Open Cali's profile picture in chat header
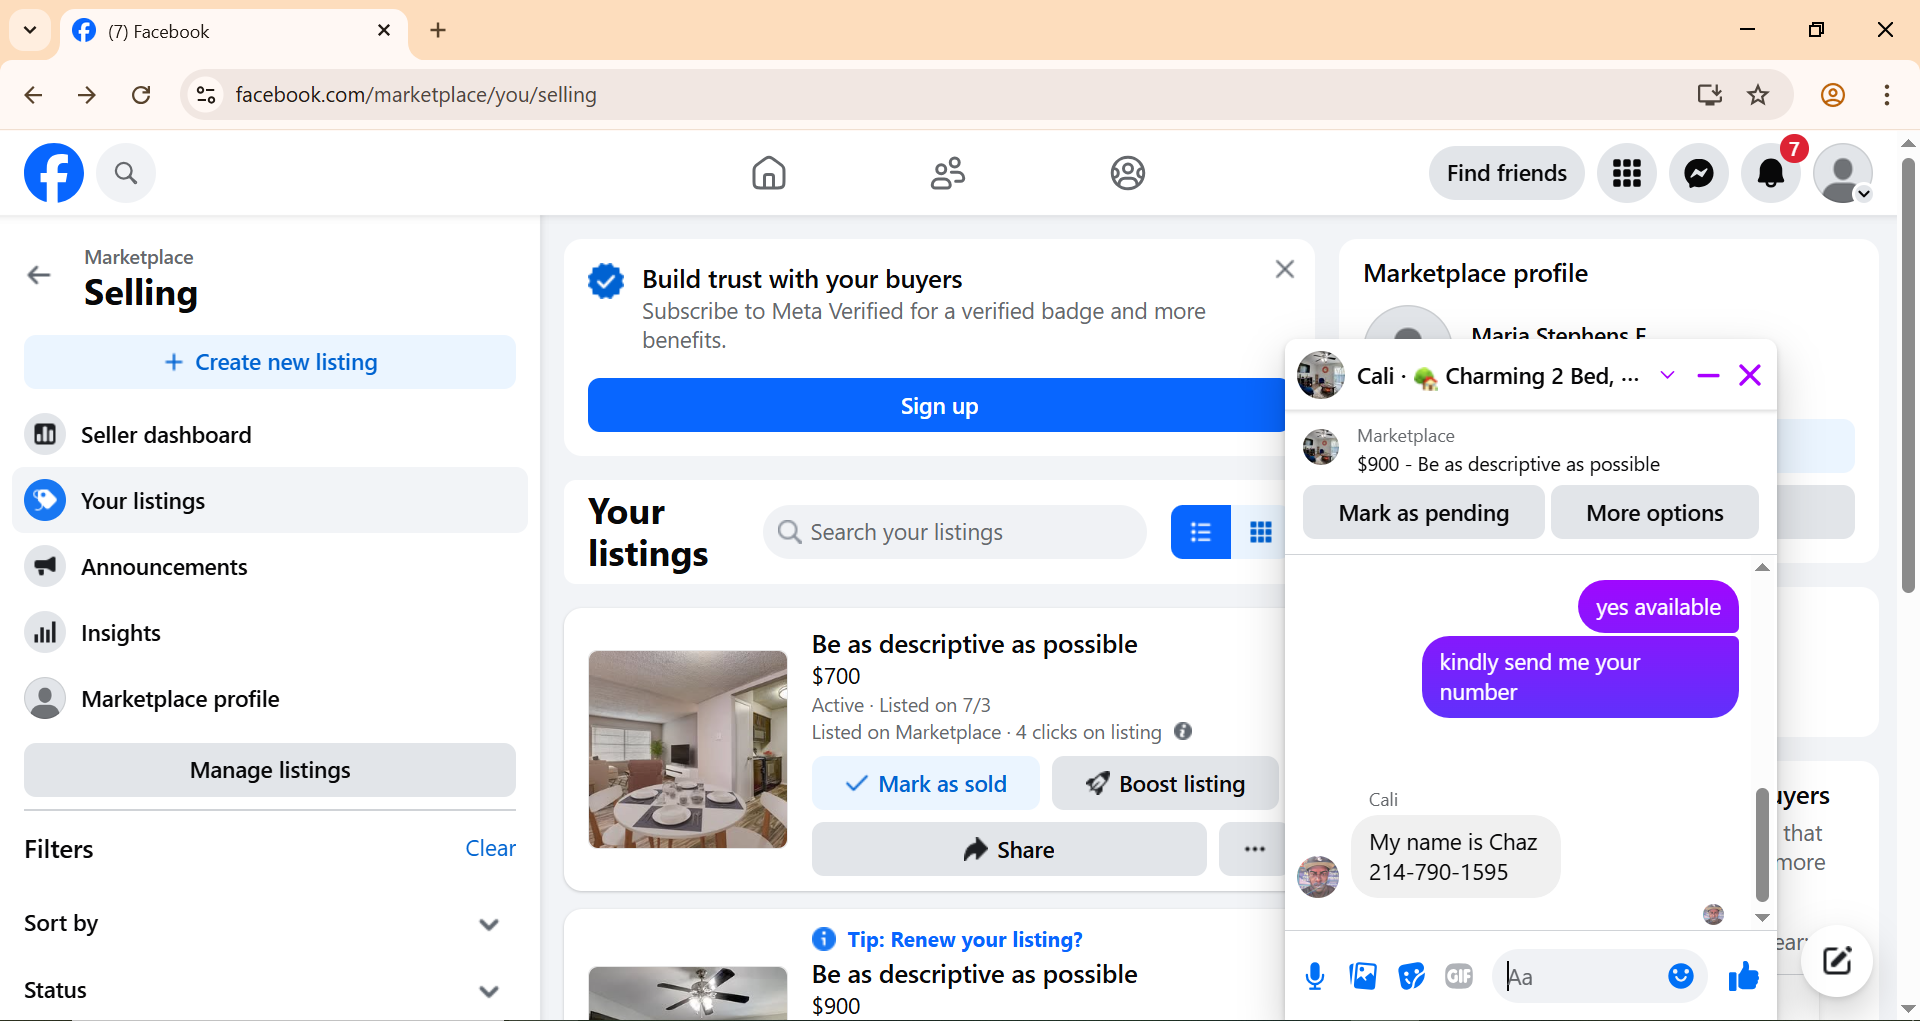The image size is (1920, 1021). click(x=1321, y=376)
